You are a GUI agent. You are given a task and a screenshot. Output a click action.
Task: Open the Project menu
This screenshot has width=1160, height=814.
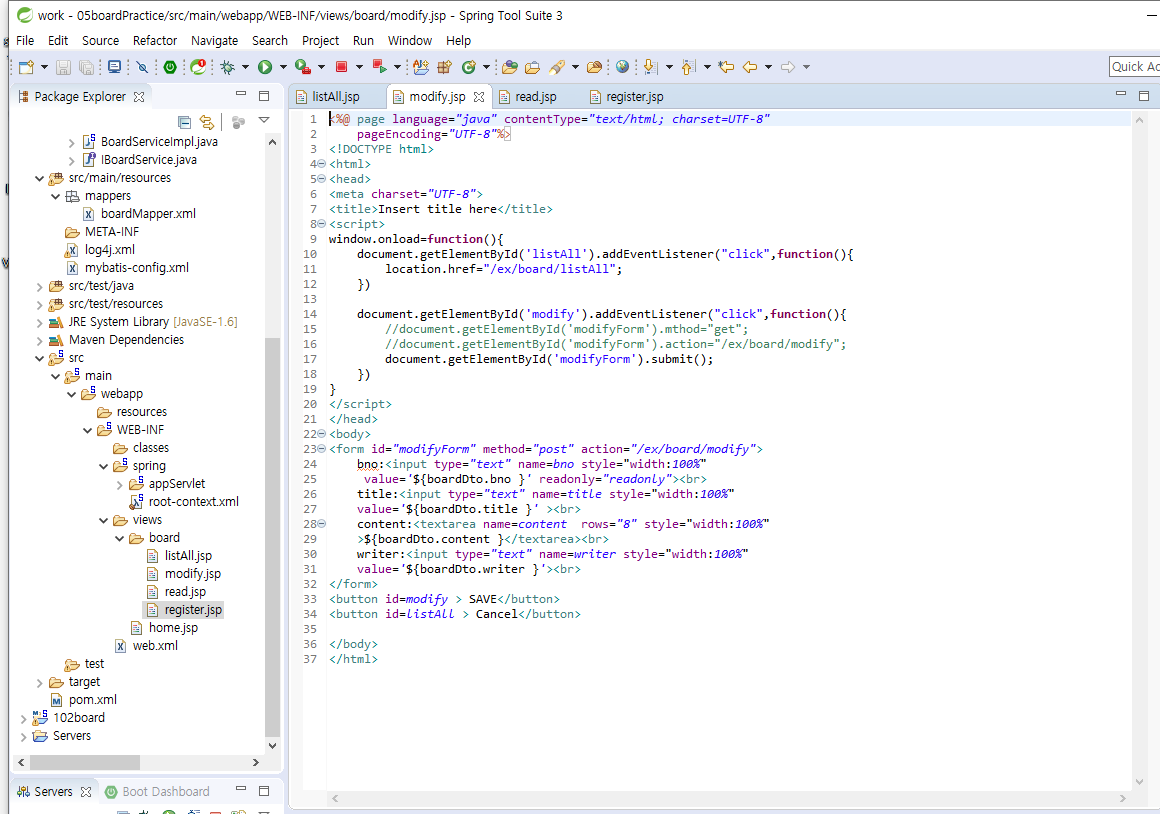coord(320,41)
